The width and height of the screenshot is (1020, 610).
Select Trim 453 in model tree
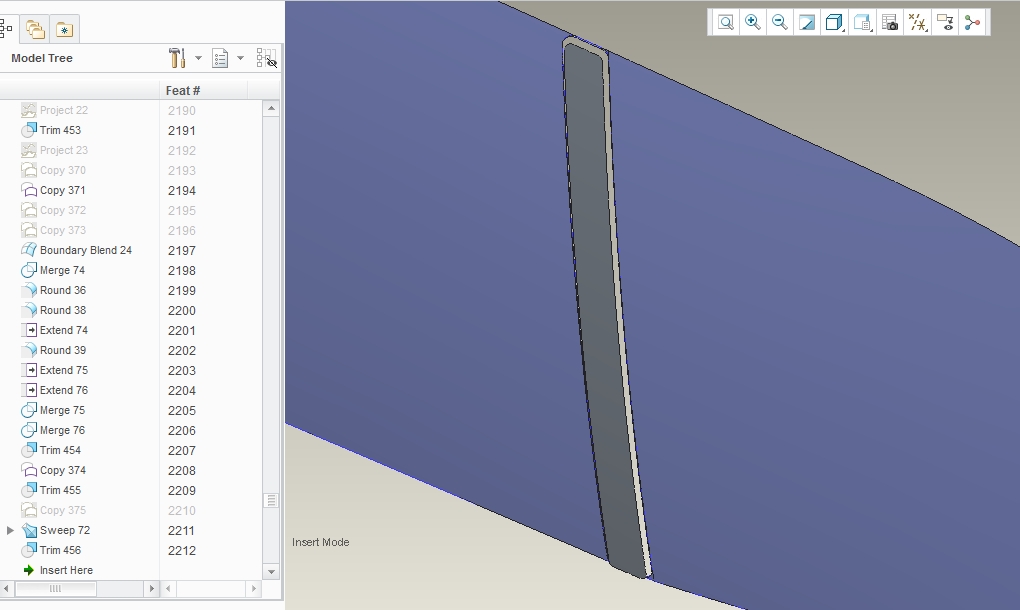(60, 130)
